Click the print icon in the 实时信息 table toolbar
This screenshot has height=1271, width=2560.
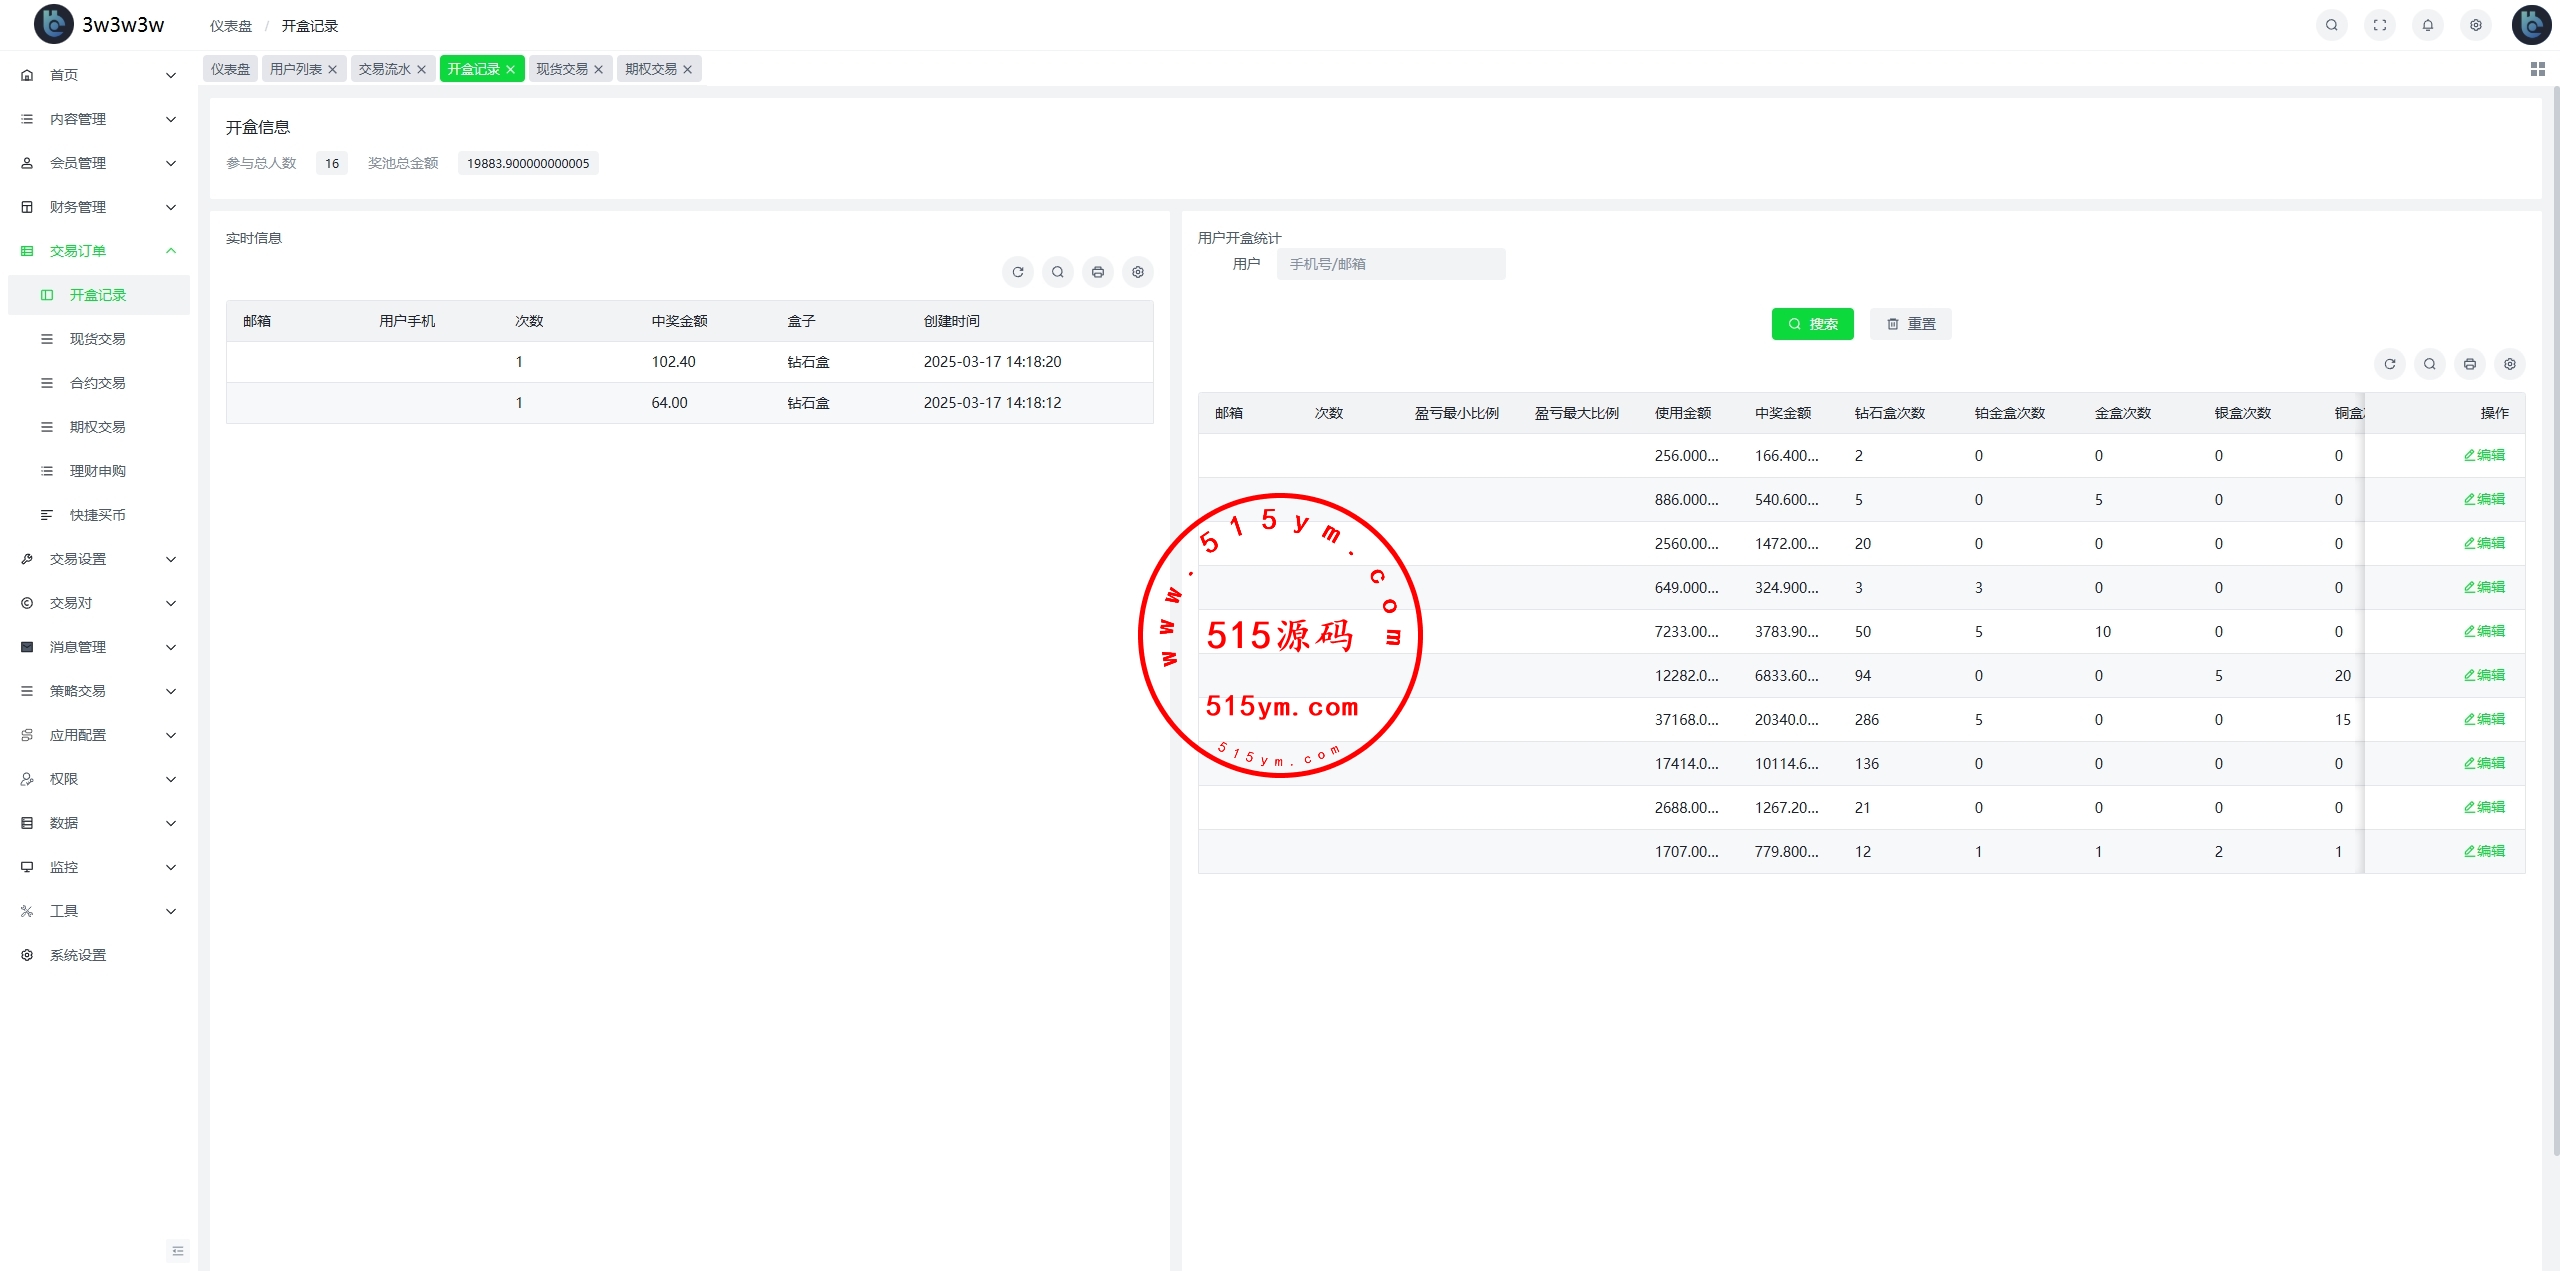tap(1097, 272)
